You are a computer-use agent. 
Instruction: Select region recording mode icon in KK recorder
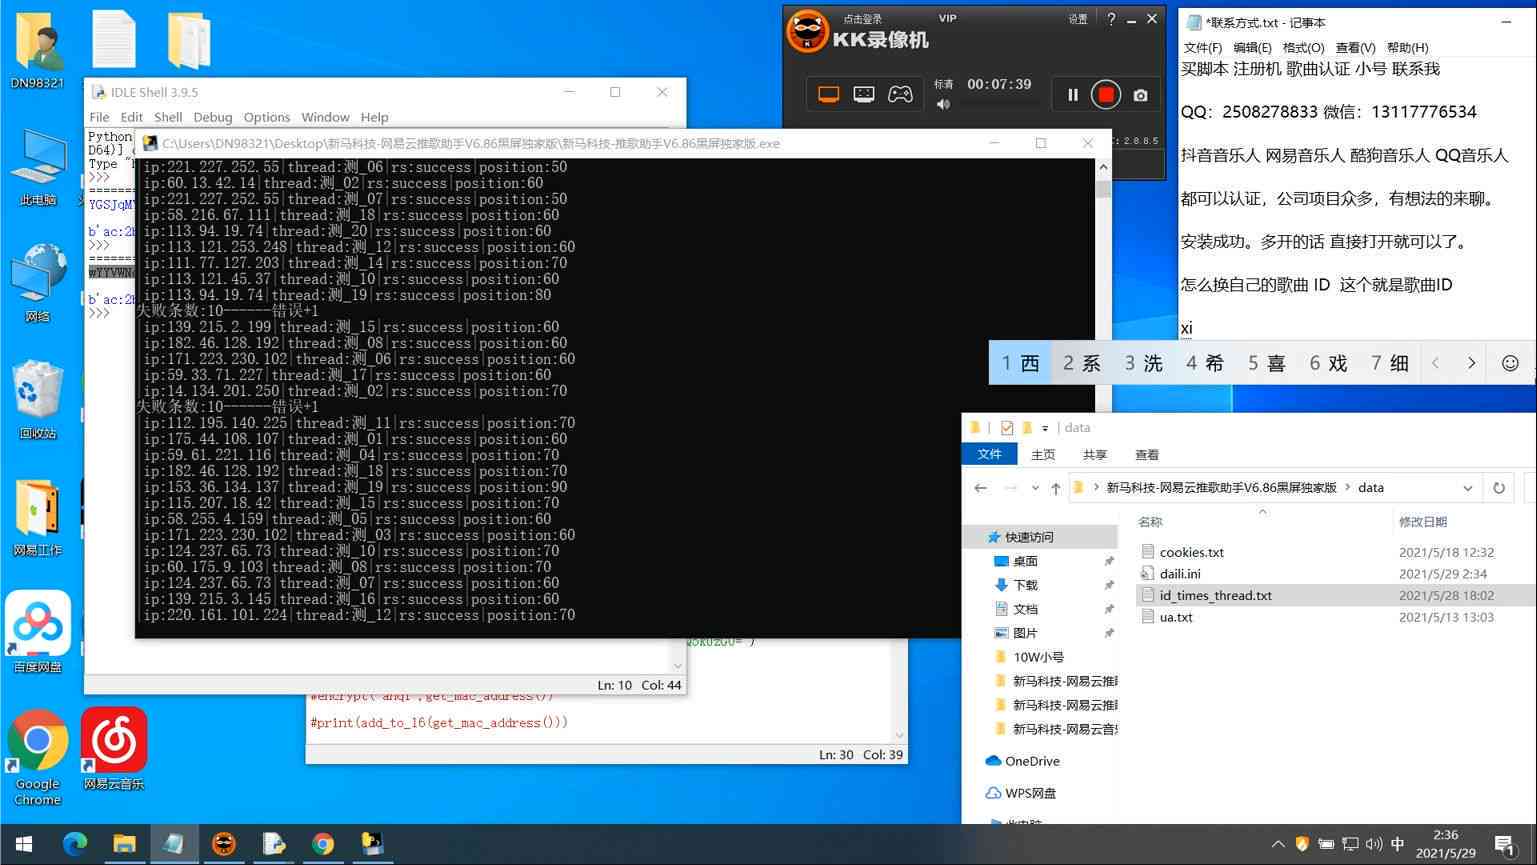[x=864, y=95]
